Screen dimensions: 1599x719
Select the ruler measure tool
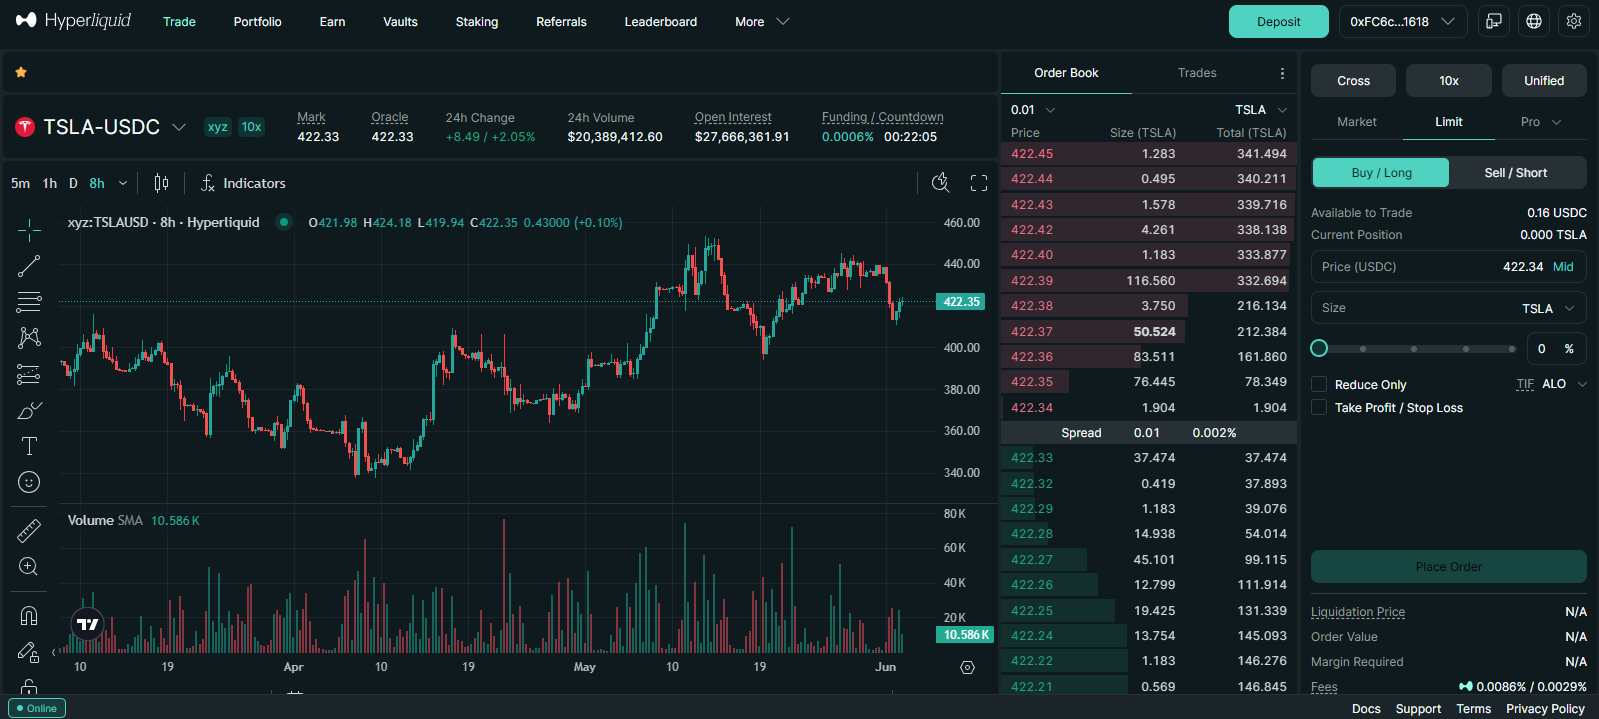[x=29, y=530]
